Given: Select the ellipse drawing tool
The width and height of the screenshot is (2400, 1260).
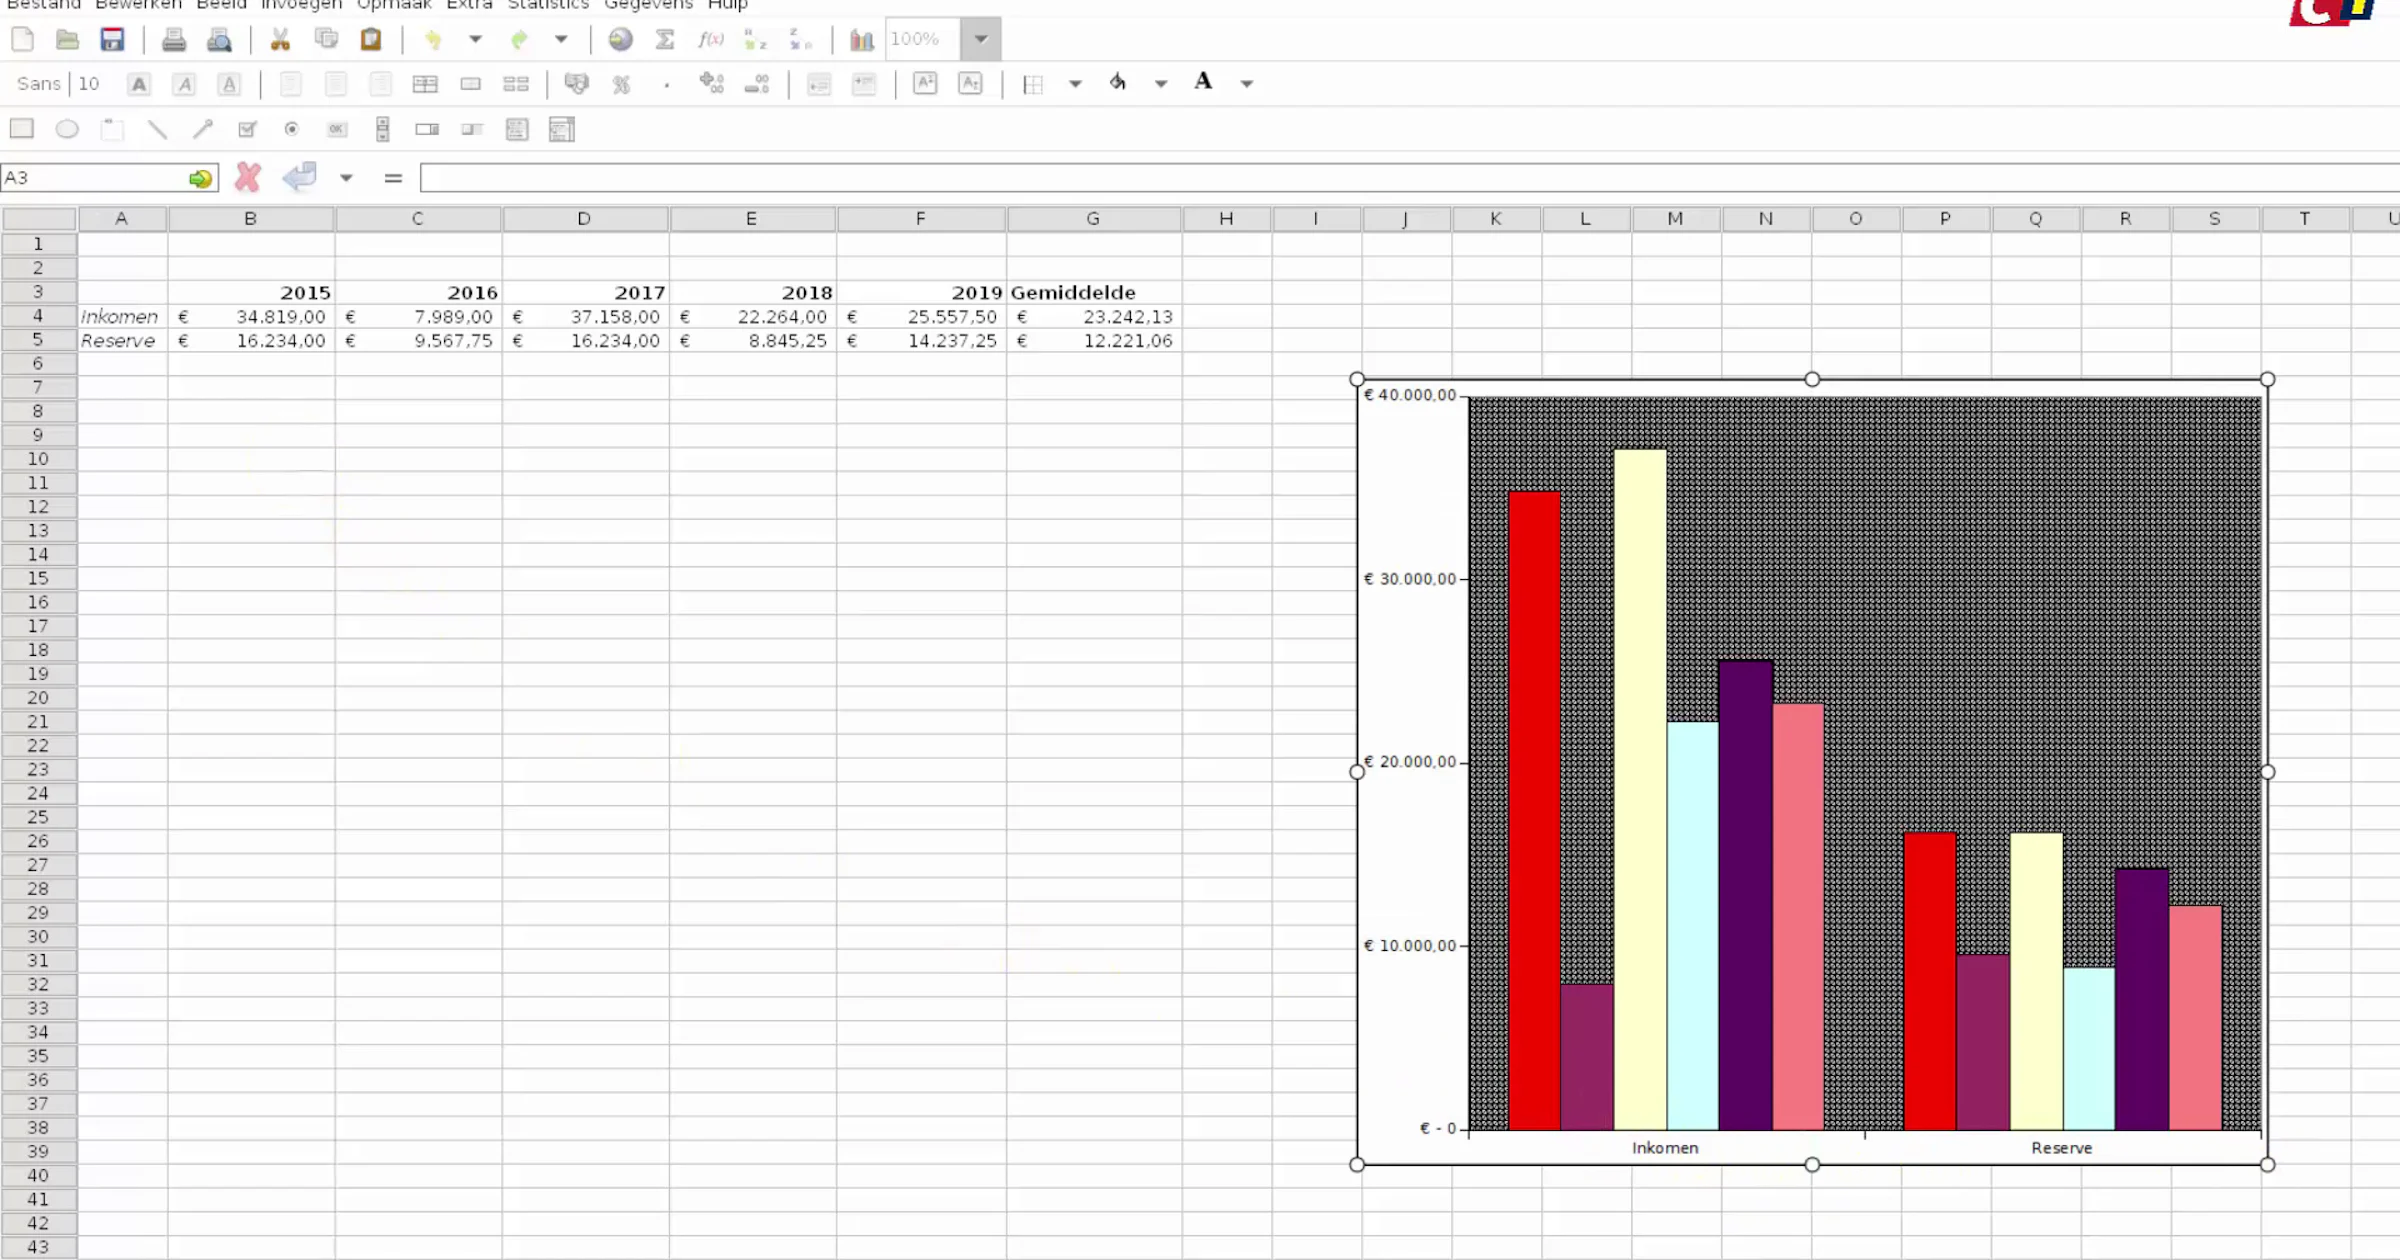Looking at the screenshot, I should pos(67,129).
